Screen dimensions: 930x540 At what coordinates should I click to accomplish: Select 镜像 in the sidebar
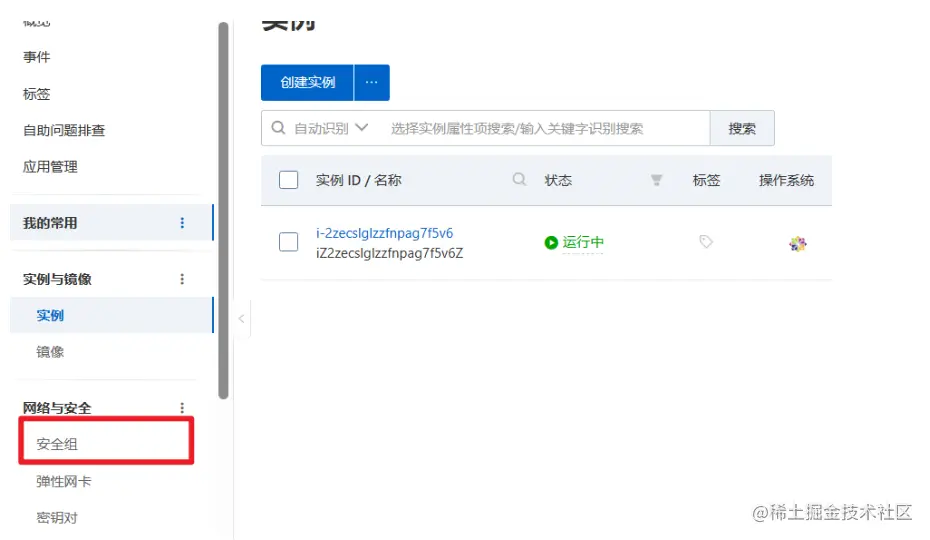(50, 352)
